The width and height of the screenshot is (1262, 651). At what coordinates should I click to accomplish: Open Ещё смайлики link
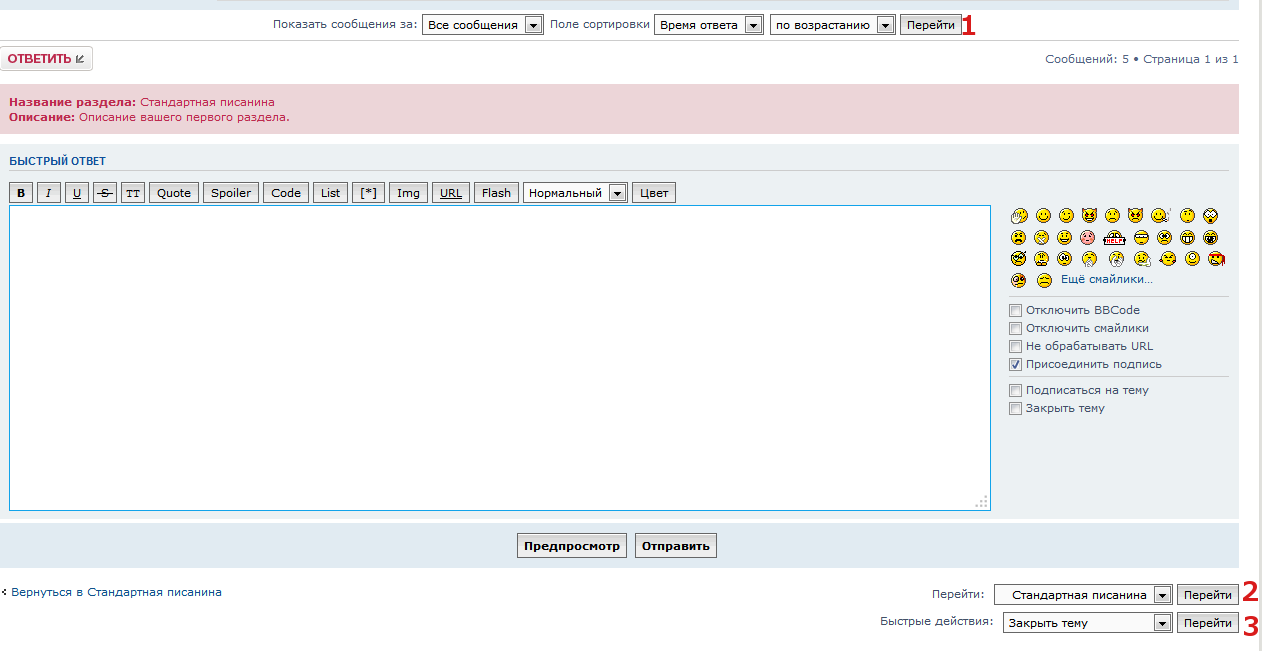1106,280
